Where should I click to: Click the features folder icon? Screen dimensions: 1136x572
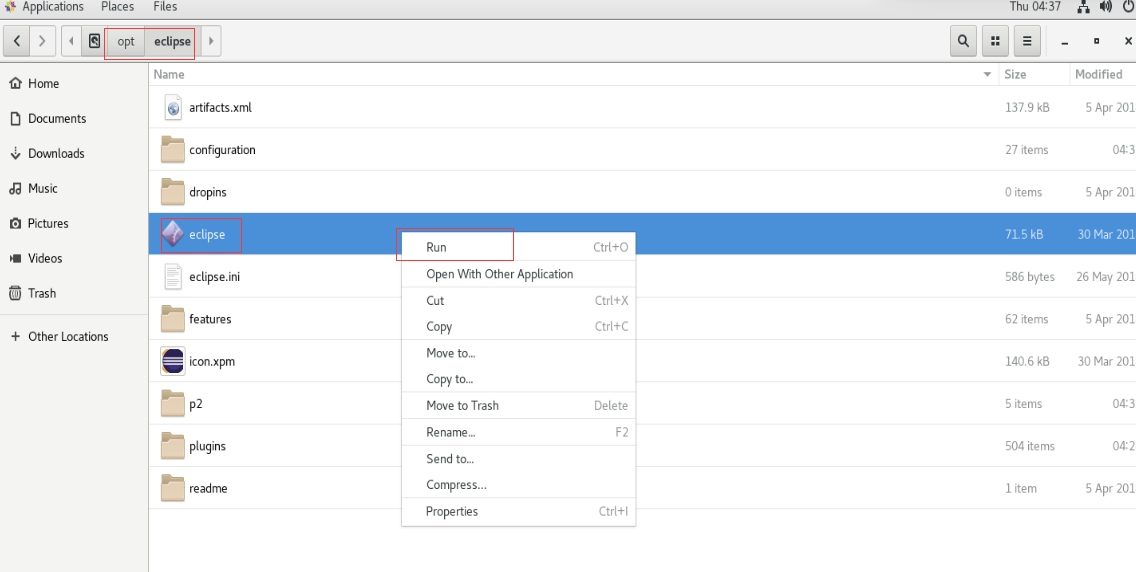[x=172, y=319]
